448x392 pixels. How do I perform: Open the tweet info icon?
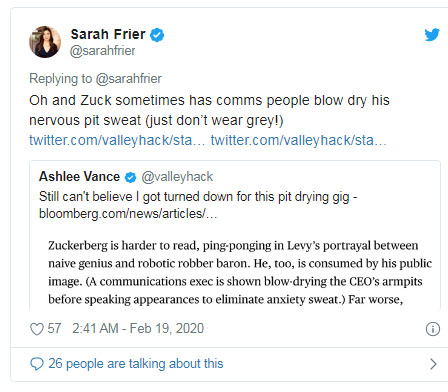(x=433, y=329)
